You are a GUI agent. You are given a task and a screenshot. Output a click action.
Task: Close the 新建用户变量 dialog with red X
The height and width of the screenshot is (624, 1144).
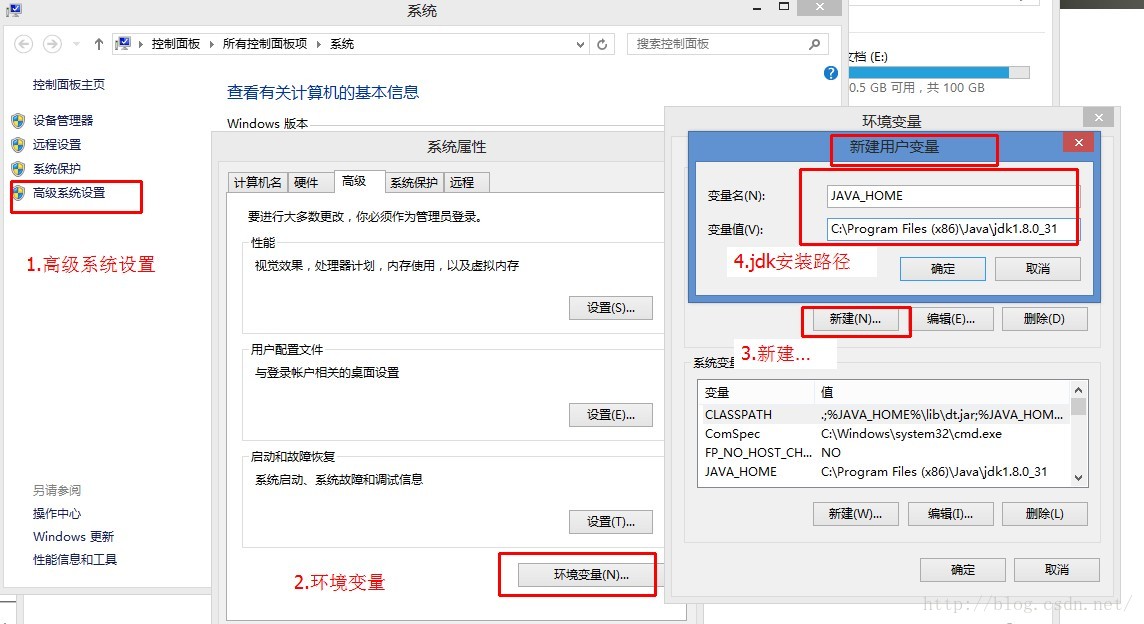click(1078, 142)
